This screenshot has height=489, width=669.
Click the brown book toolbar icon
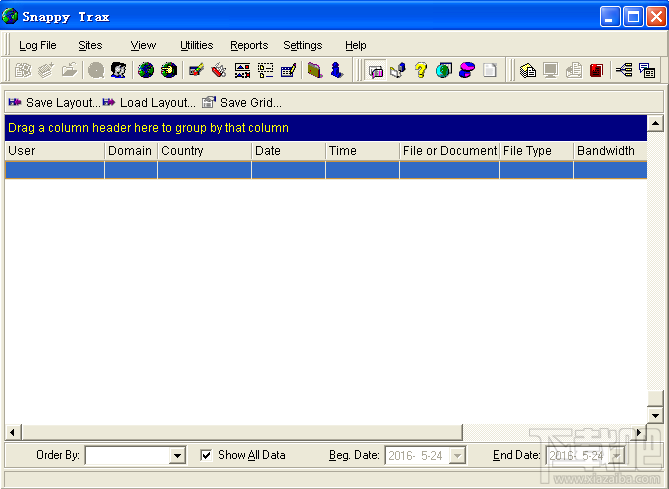315,70
